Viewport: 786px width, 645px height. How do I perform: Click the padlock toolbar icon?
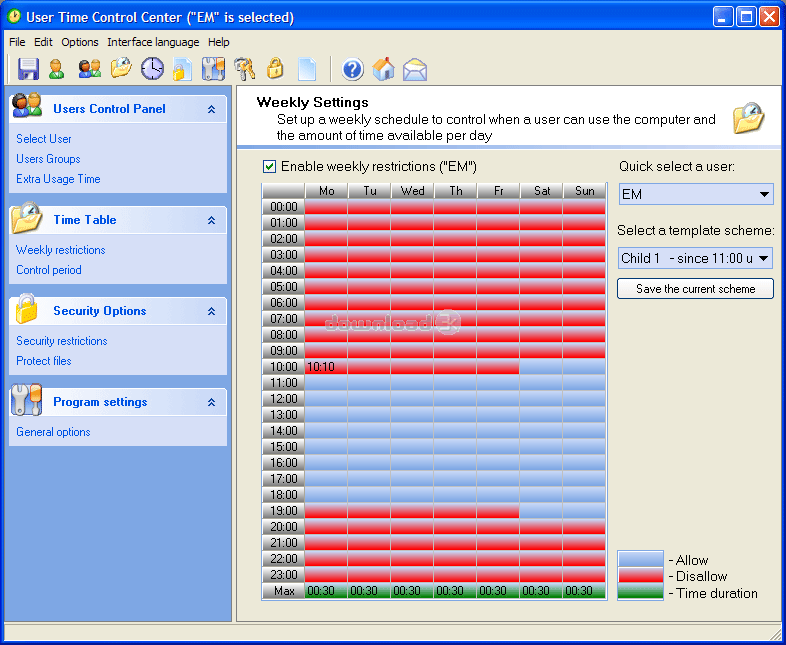[275, 69]
